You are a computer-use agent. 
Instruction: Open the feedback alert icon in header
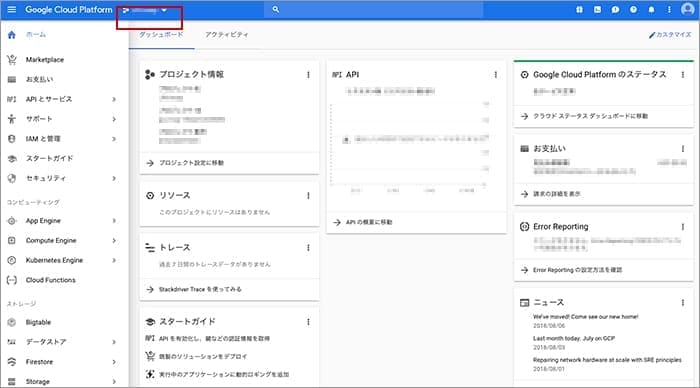point(615,9)
